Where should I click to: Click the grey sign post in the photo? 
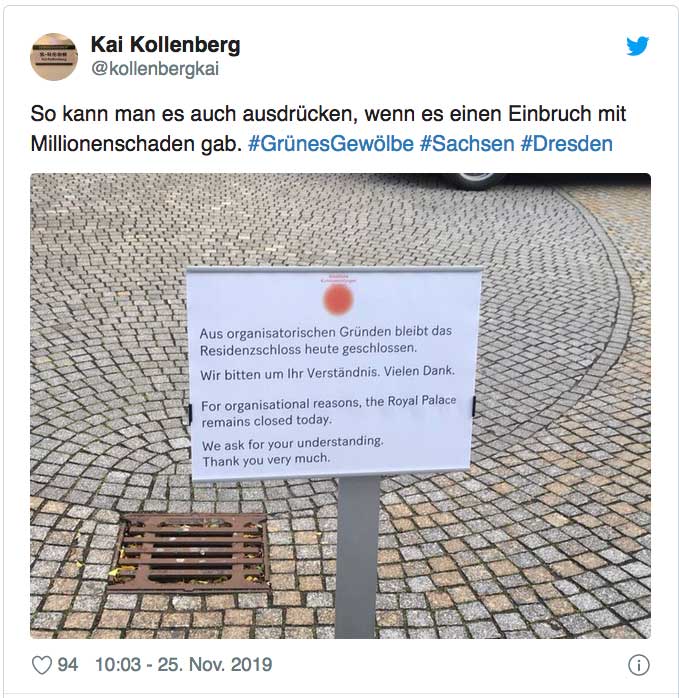pos(359,558)
